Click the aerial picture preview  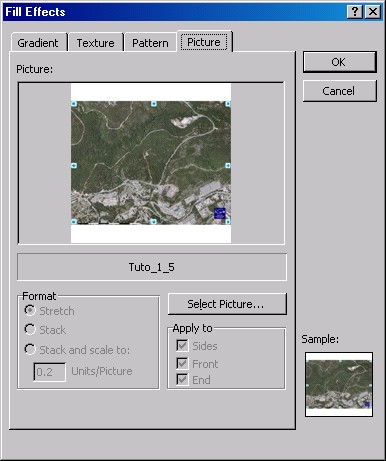[x=151, y=163]
